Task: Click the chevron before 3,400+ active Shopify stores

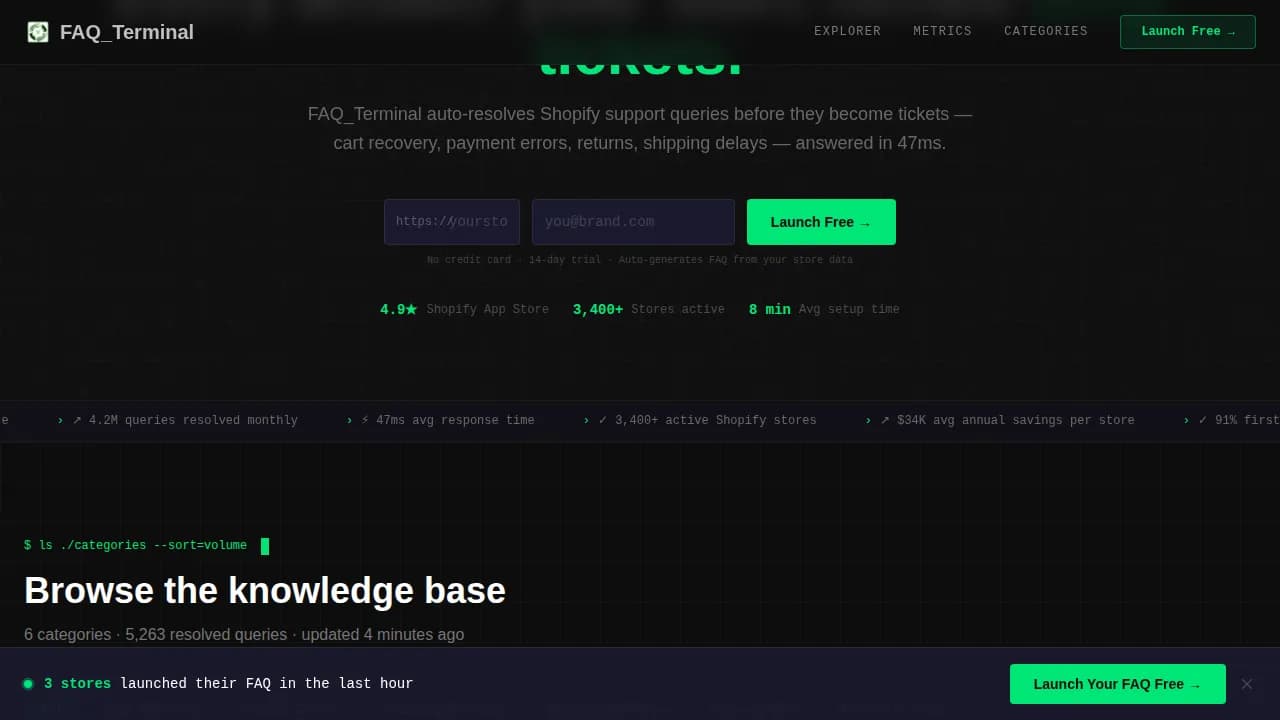Action: click(x=586, y=420)
